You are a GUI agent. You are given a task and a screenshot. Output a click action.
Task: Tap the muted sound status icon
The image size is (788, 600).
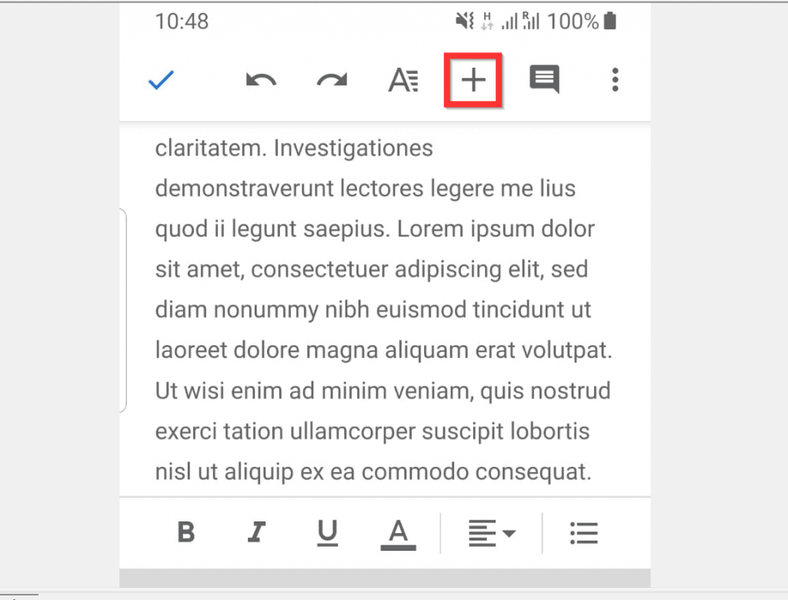click(464, 21)
